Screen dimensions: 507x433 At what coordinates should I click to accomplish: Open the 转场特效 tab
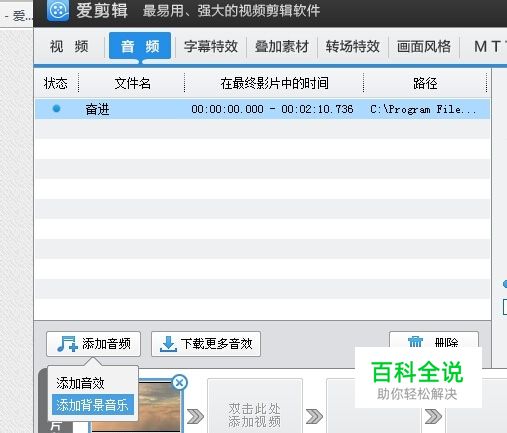[353, 46]
